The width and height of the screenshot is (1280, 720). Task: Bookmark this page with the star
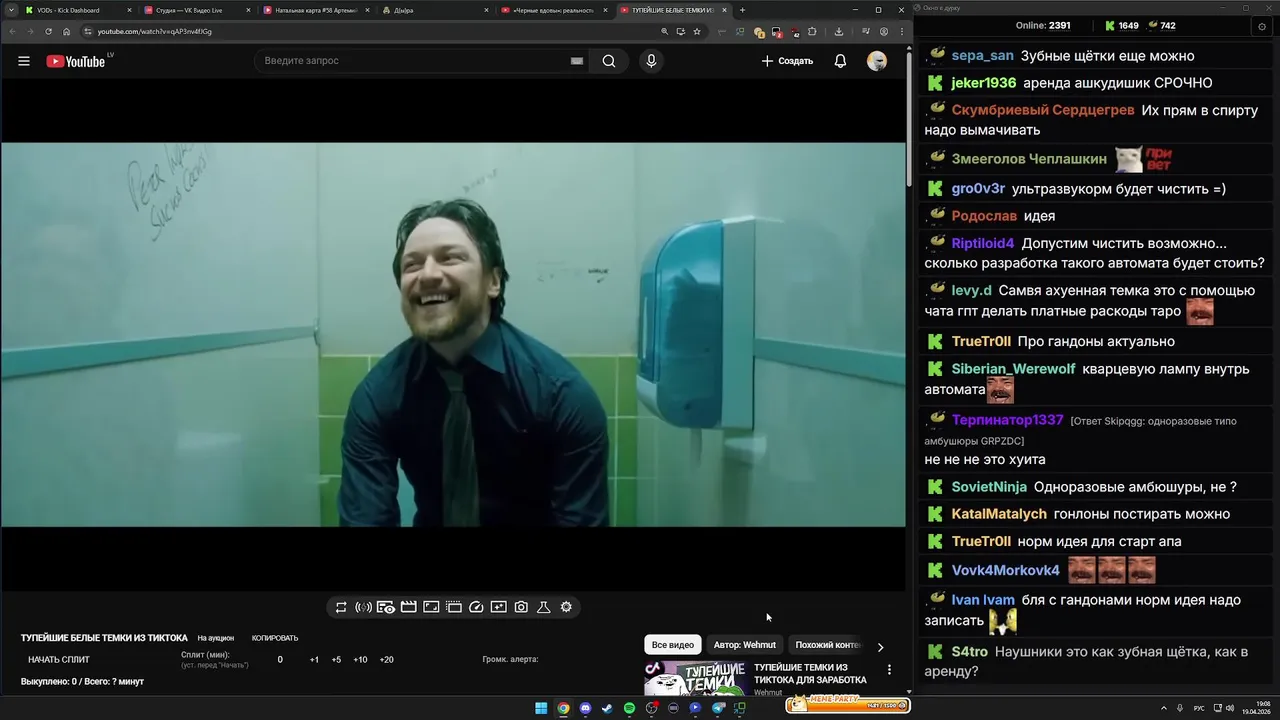[697, 31]
